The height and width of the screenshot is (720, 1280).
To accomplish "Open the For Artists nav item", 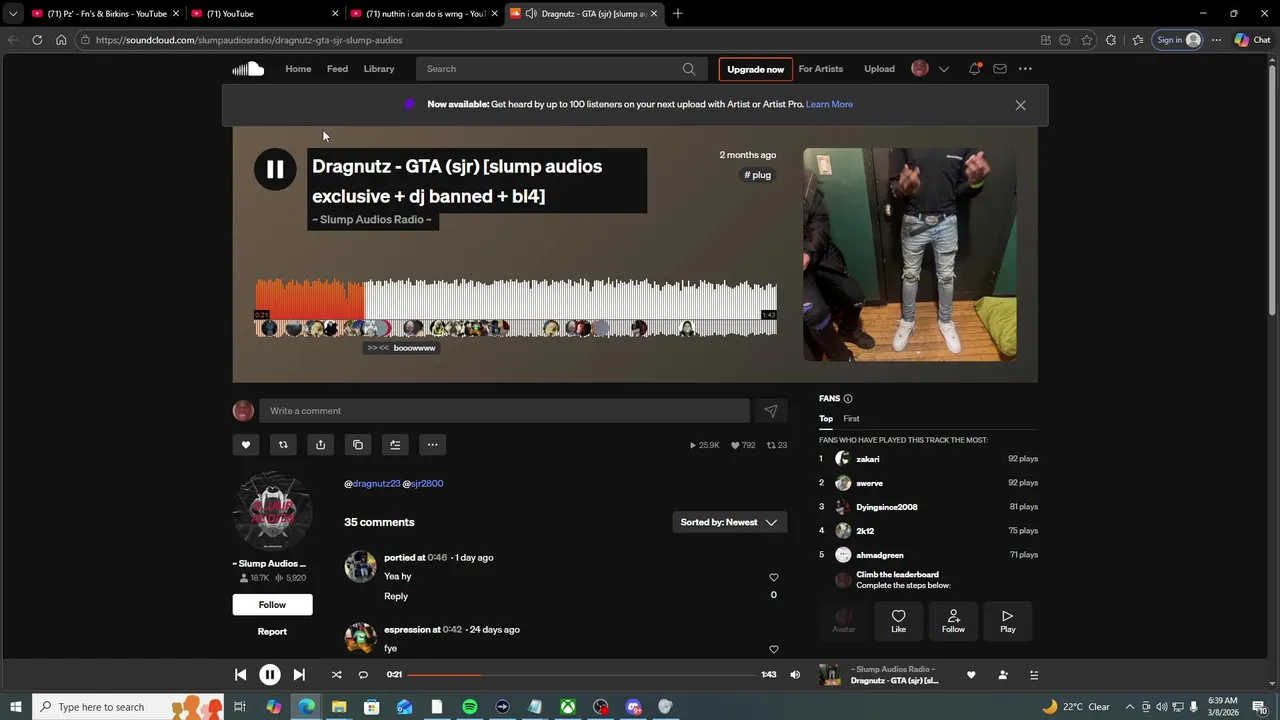I will click(x=821, y=69).
